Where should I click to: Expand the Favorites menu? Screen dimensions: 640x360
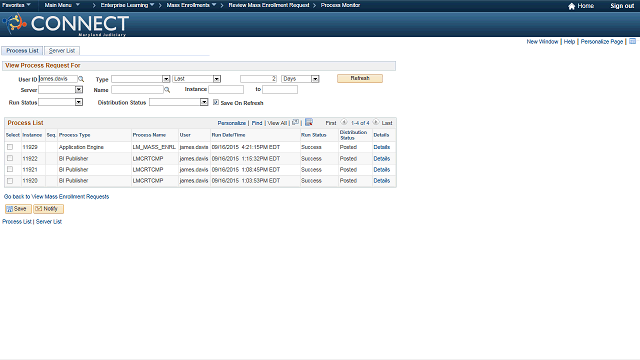16,5
